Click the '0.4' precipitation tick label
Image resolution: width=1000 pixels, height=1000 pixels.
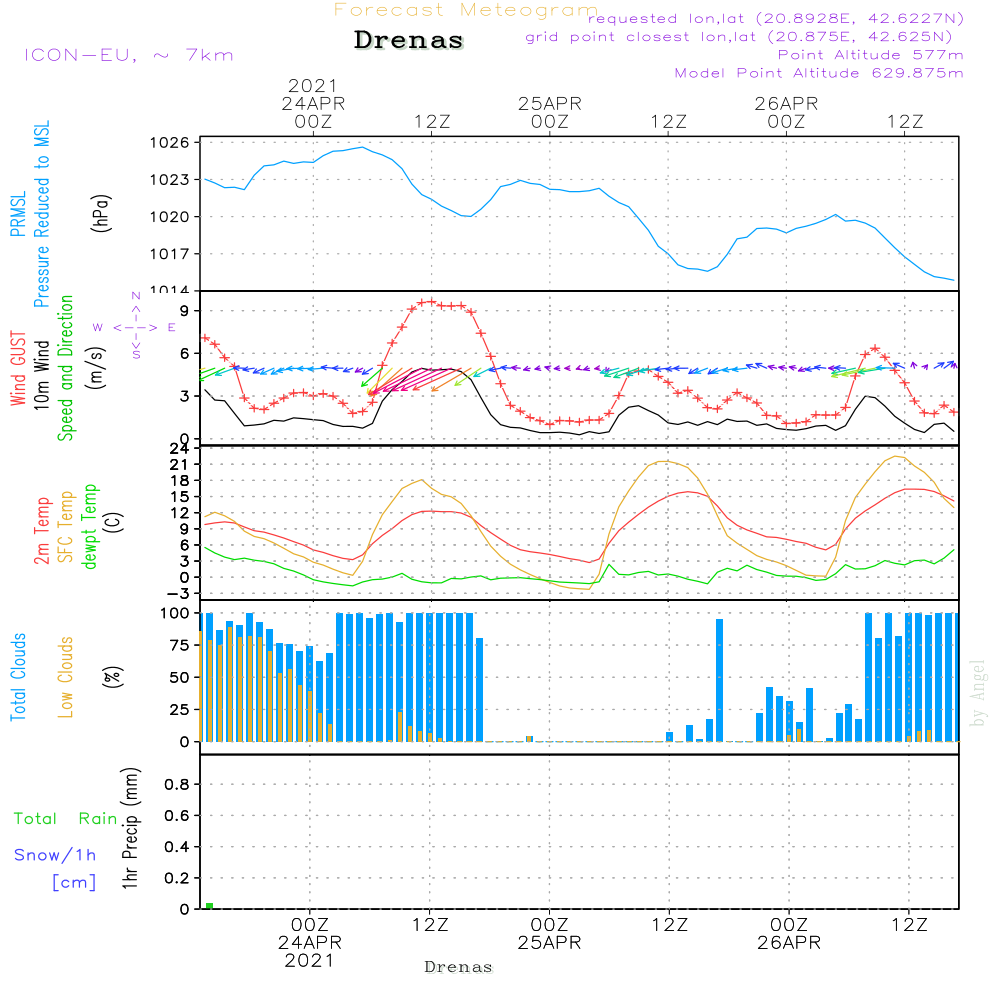(177, 847)
